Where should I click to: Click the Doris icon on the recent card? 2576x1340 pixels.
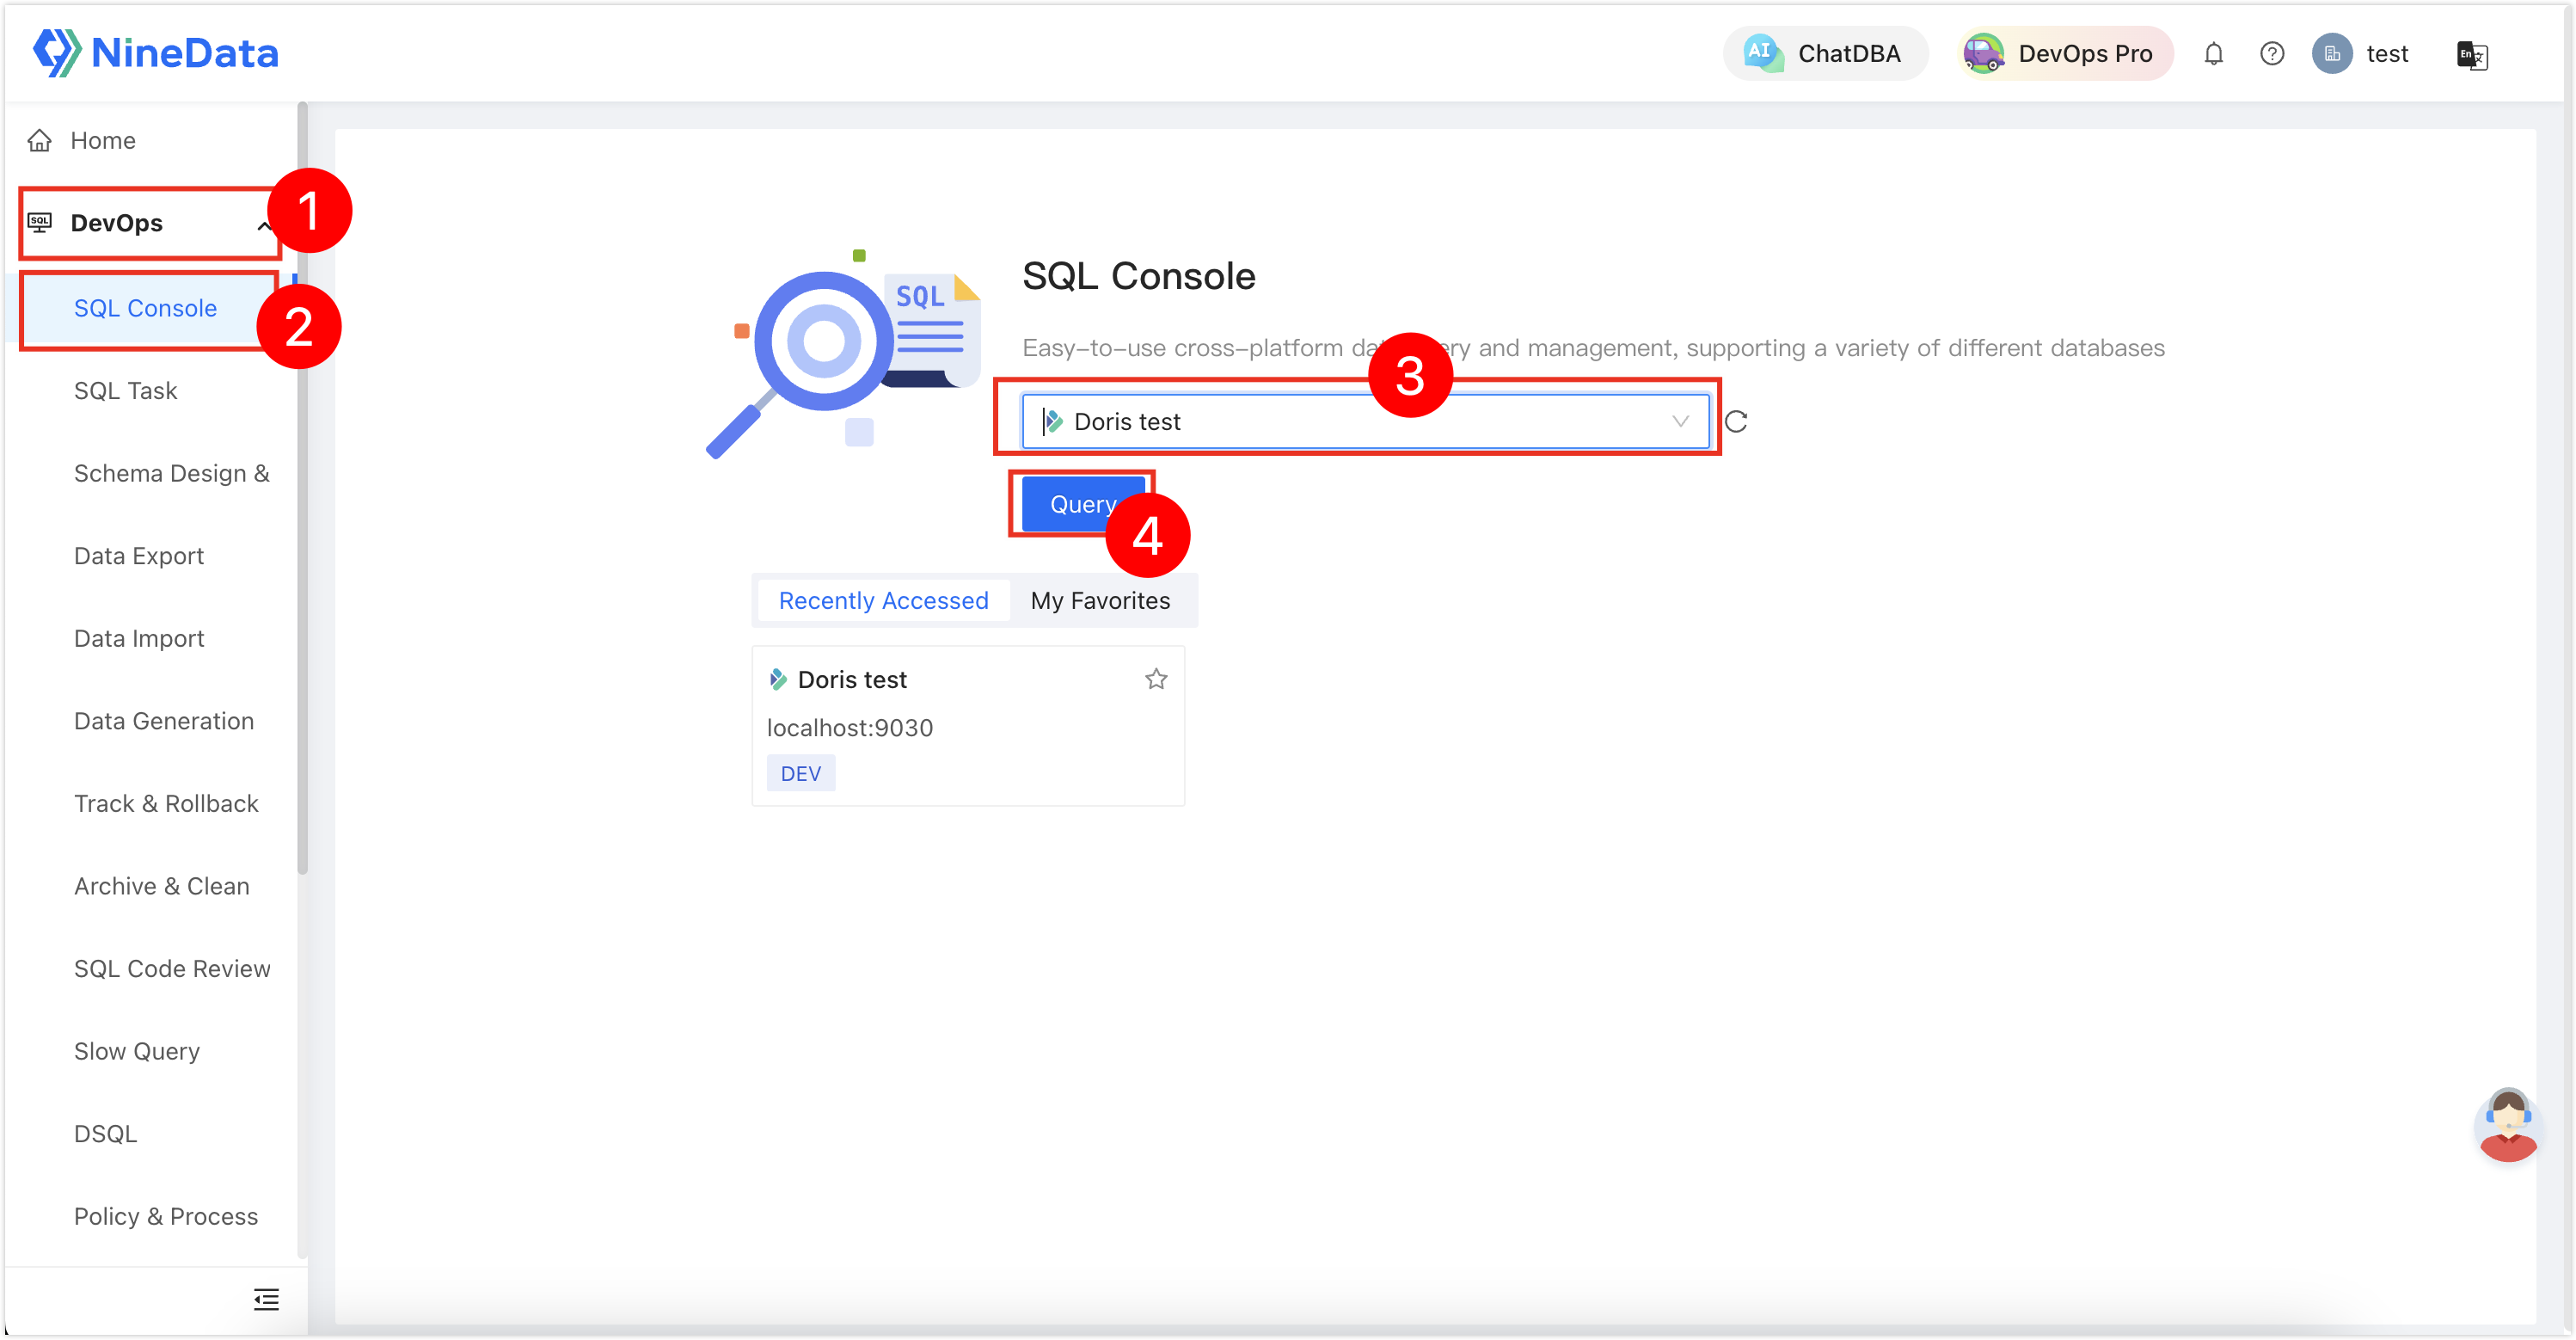[778, 680]
